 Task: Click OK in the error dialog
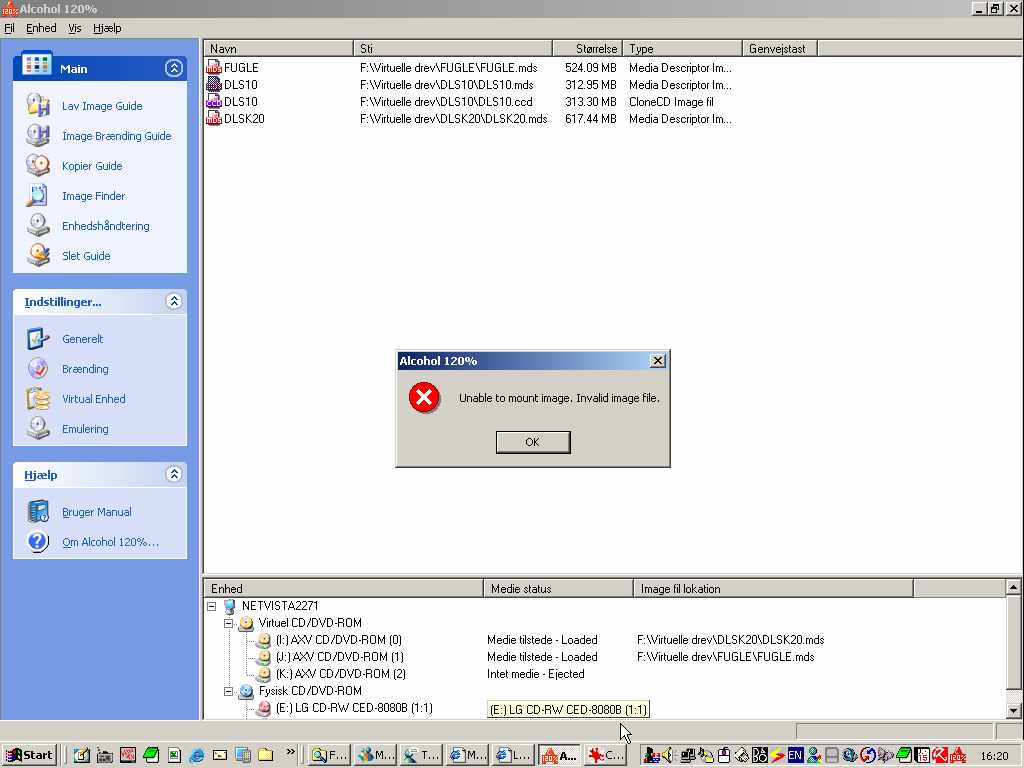(533, 442)
